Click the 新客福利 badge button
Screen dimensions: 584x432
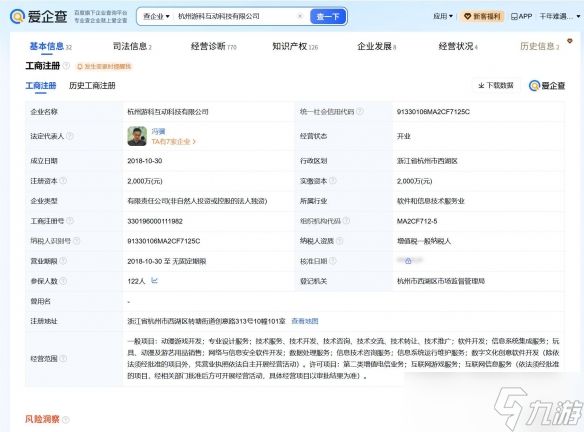tap(482, 16)
